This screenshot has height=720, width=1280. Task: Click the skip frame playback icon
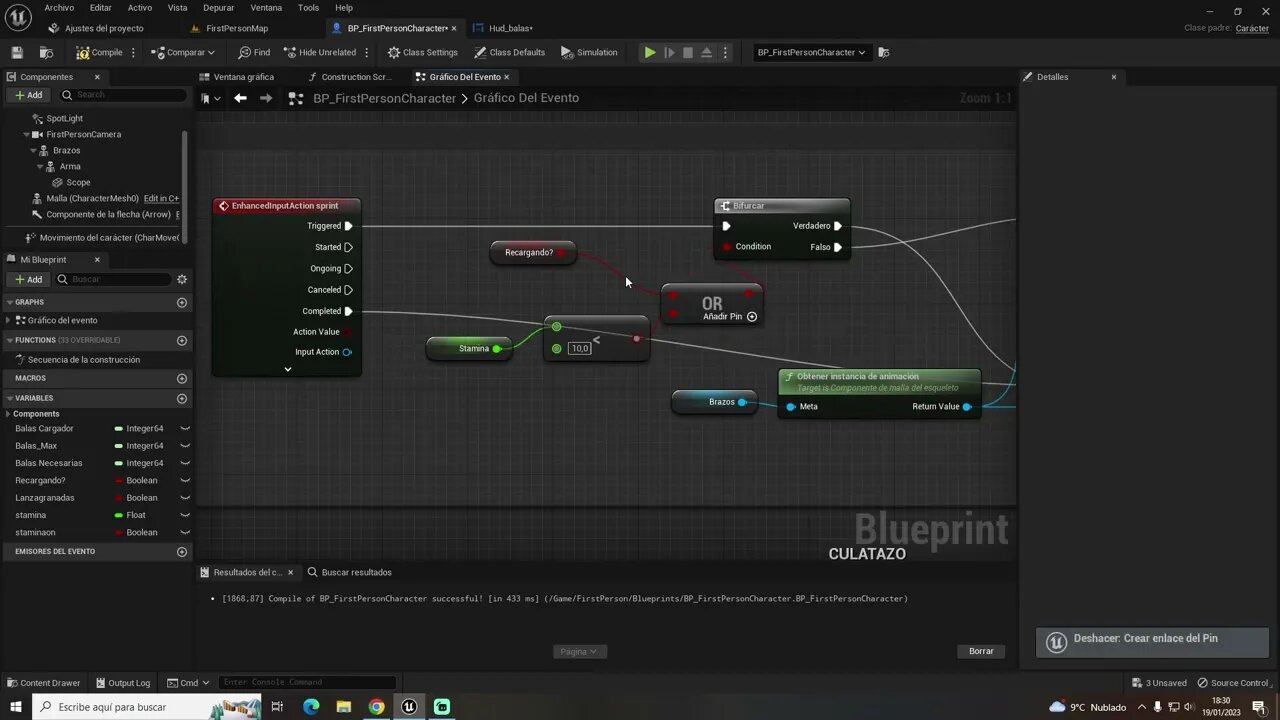coord(669,52)
